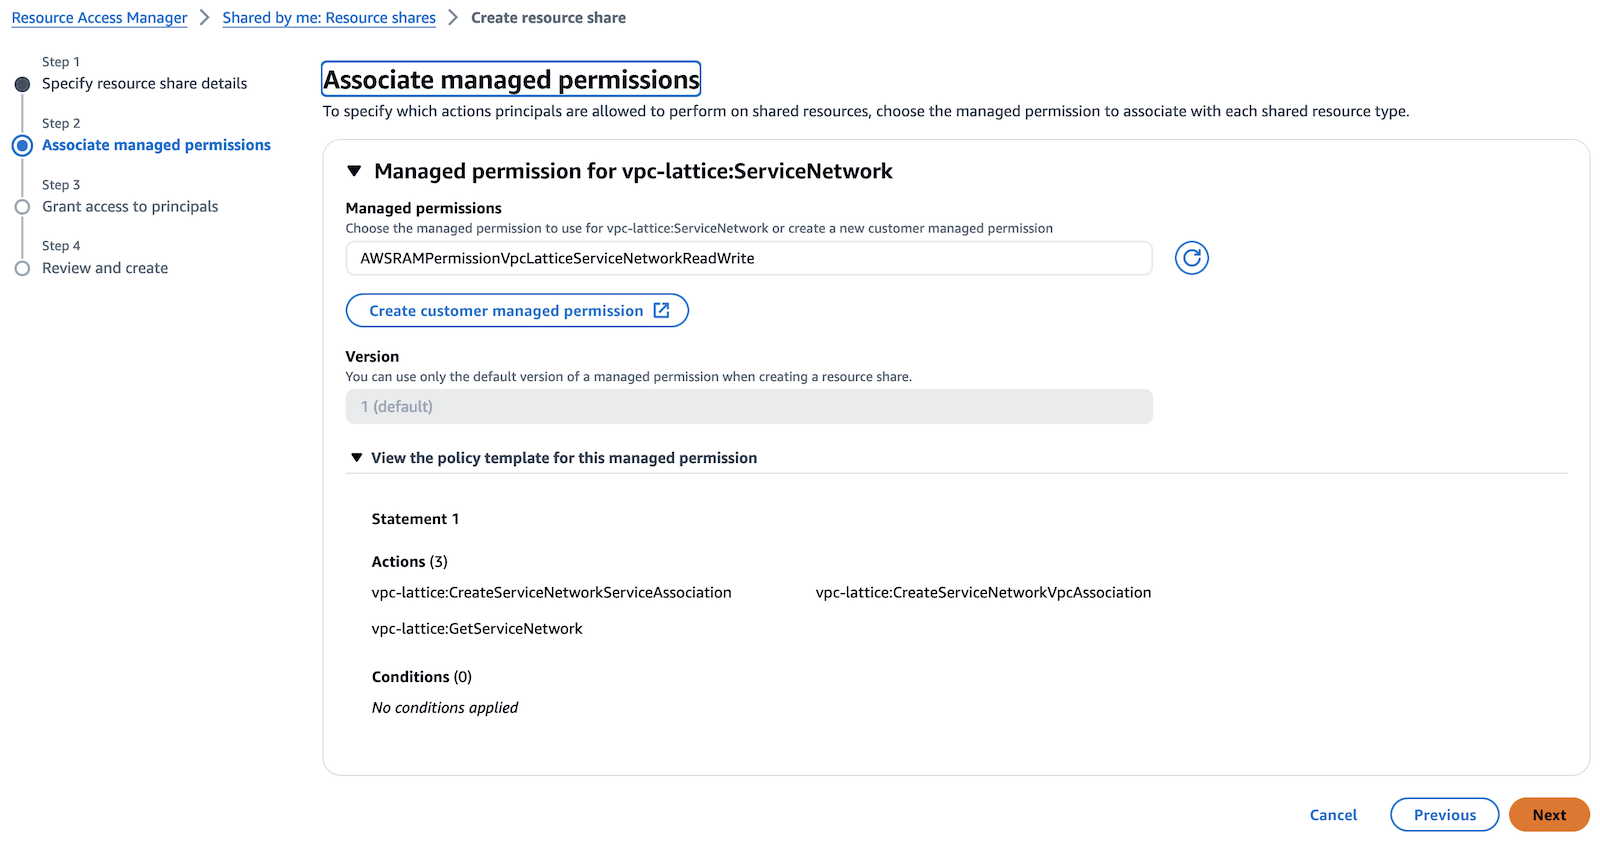The width and height of the screenshot is (1600, 848).
Task: Go to Specify resource share details step
Action: coord(144,84)
